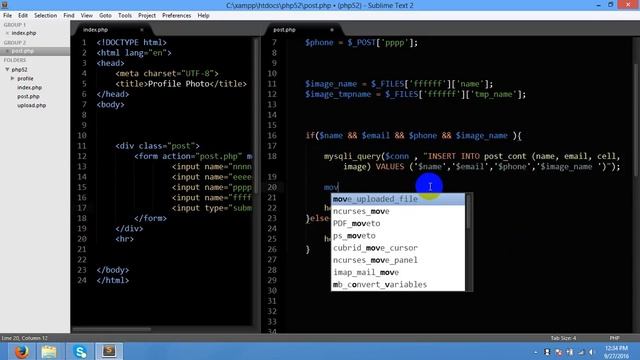Screen dimensions: 640x360
Task: Click the GROUP 2 sidebar heading
Action: (15, 42)
